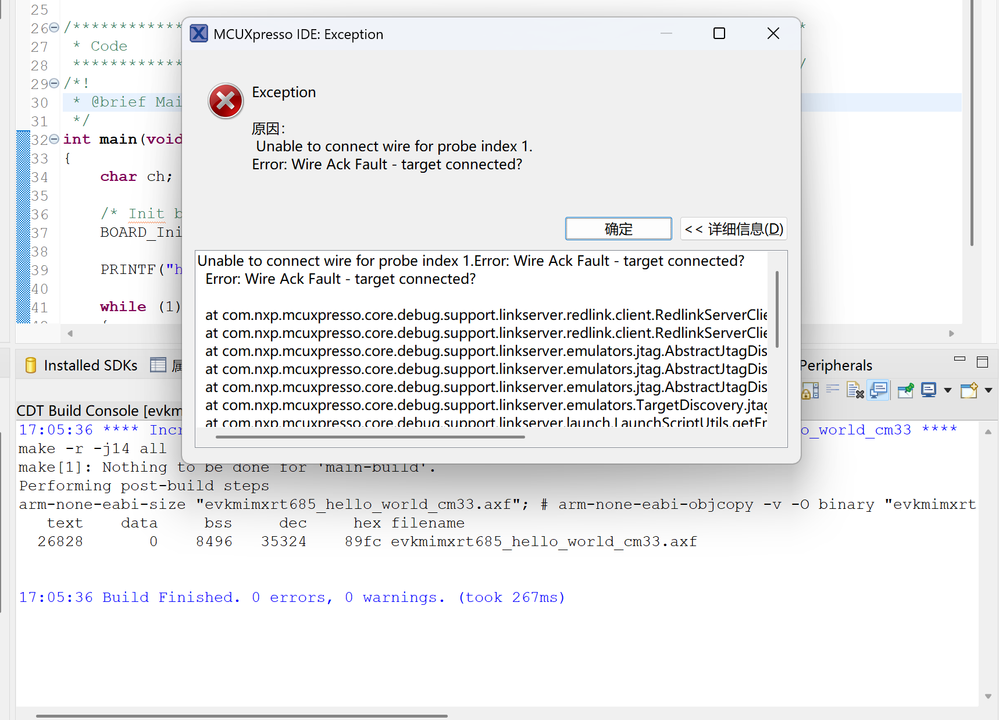Click the 'while (1)' line in the editor

tap(140, 306)
